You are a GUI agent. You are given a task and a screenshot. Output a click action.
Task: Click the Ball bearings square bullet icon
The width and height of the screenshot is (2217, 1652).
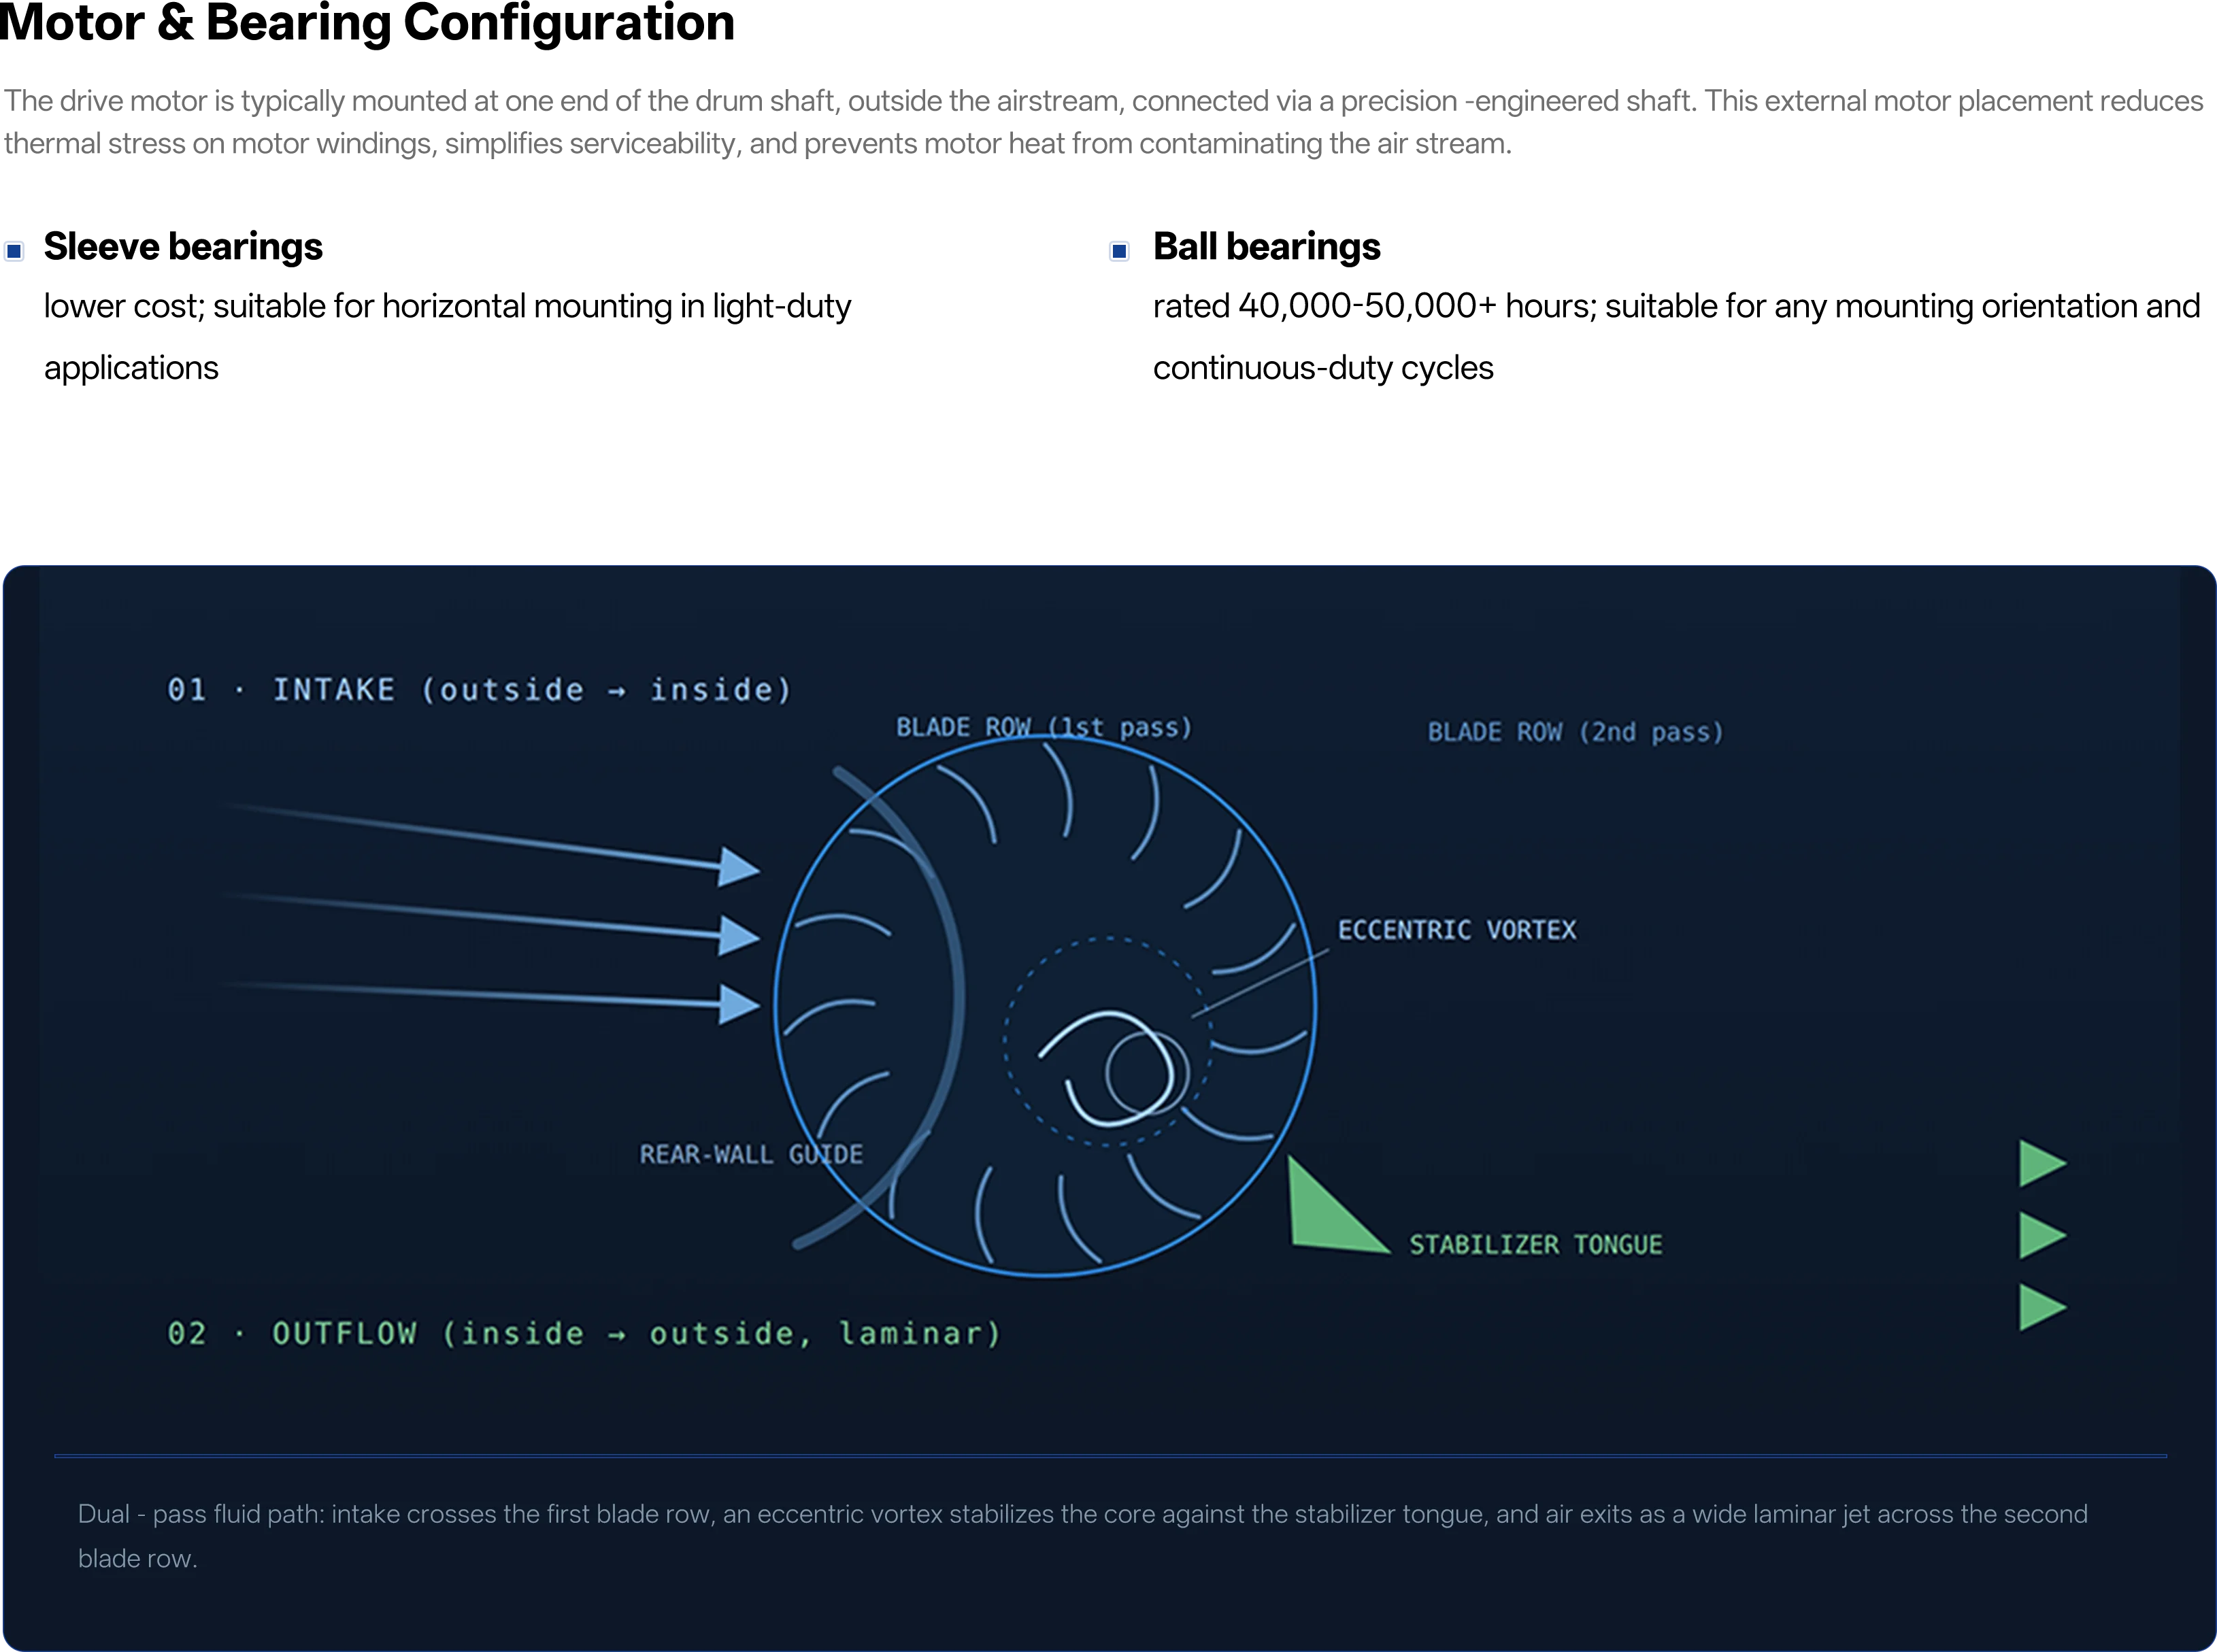(x=1120, y=251)
